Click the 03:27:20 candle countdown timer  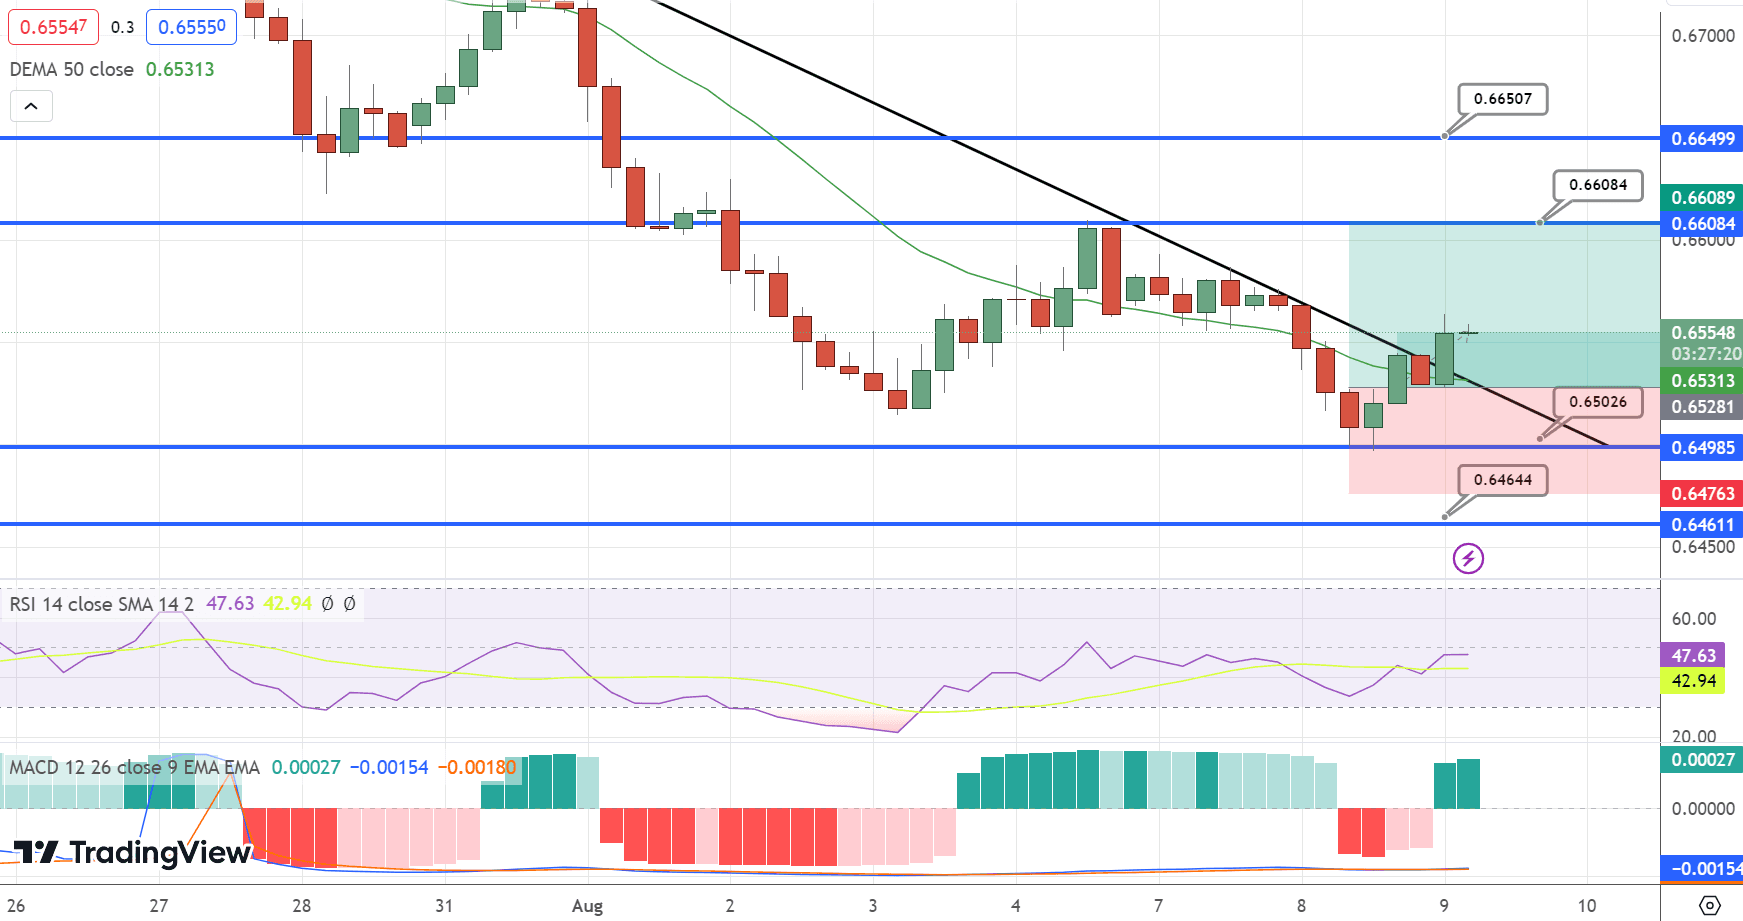point(1706,354)
